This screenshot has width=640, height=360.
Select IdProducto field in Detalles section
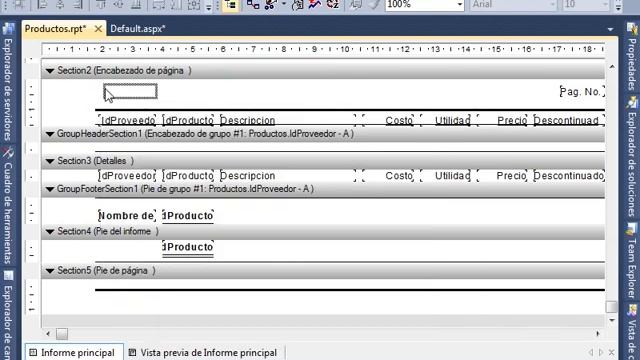(188, 176)
